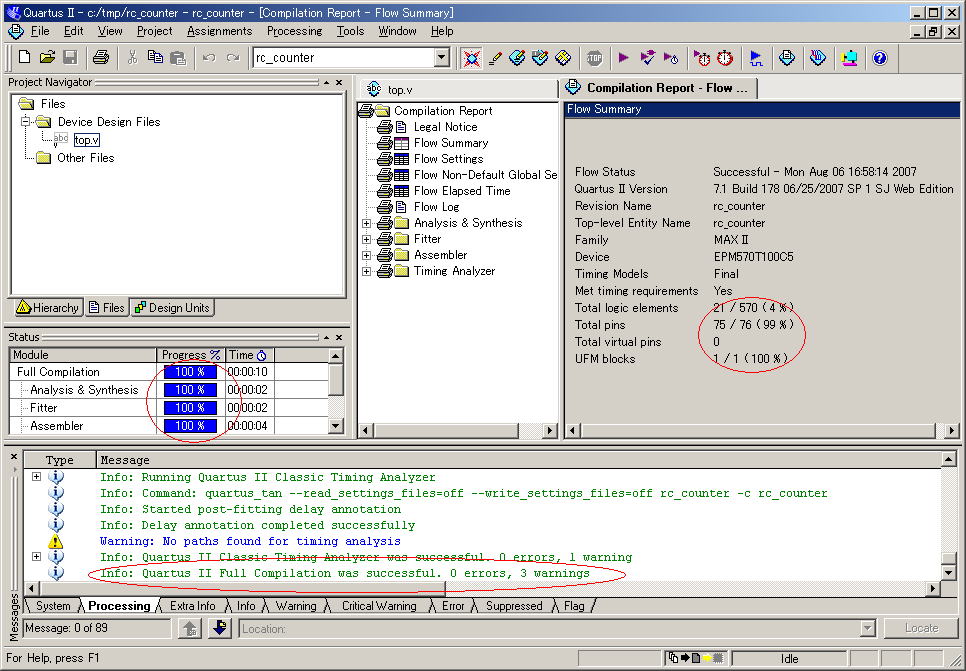Image resolution: width=966 pixels, height=671 pixels.
Task: Expand the Timing Analyzer report folder
Action: pyautogui.click(x=367, y=271)
